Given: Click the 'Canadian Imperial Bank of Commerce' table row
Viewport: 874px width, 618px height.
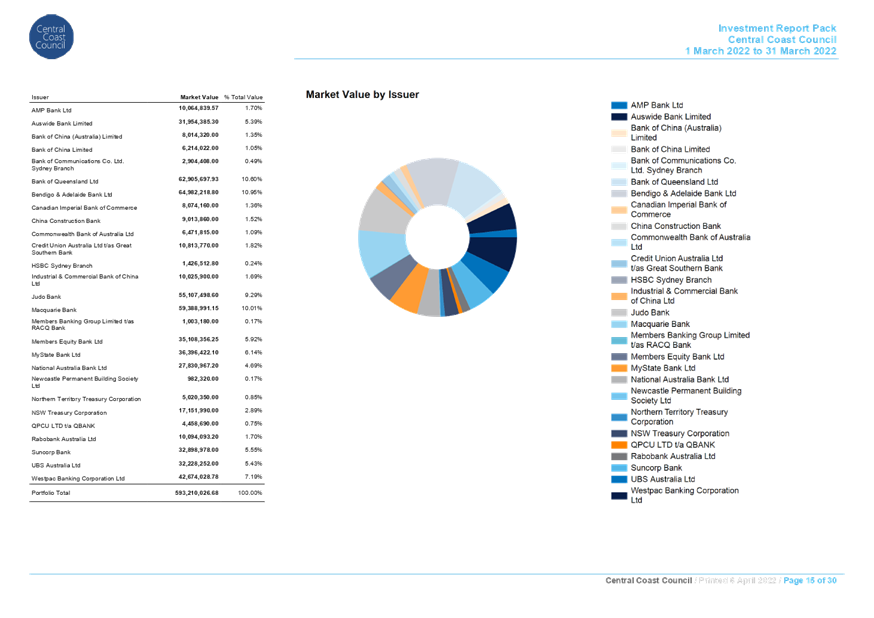Looking at the screenshot, I should [x=147, y=207].
